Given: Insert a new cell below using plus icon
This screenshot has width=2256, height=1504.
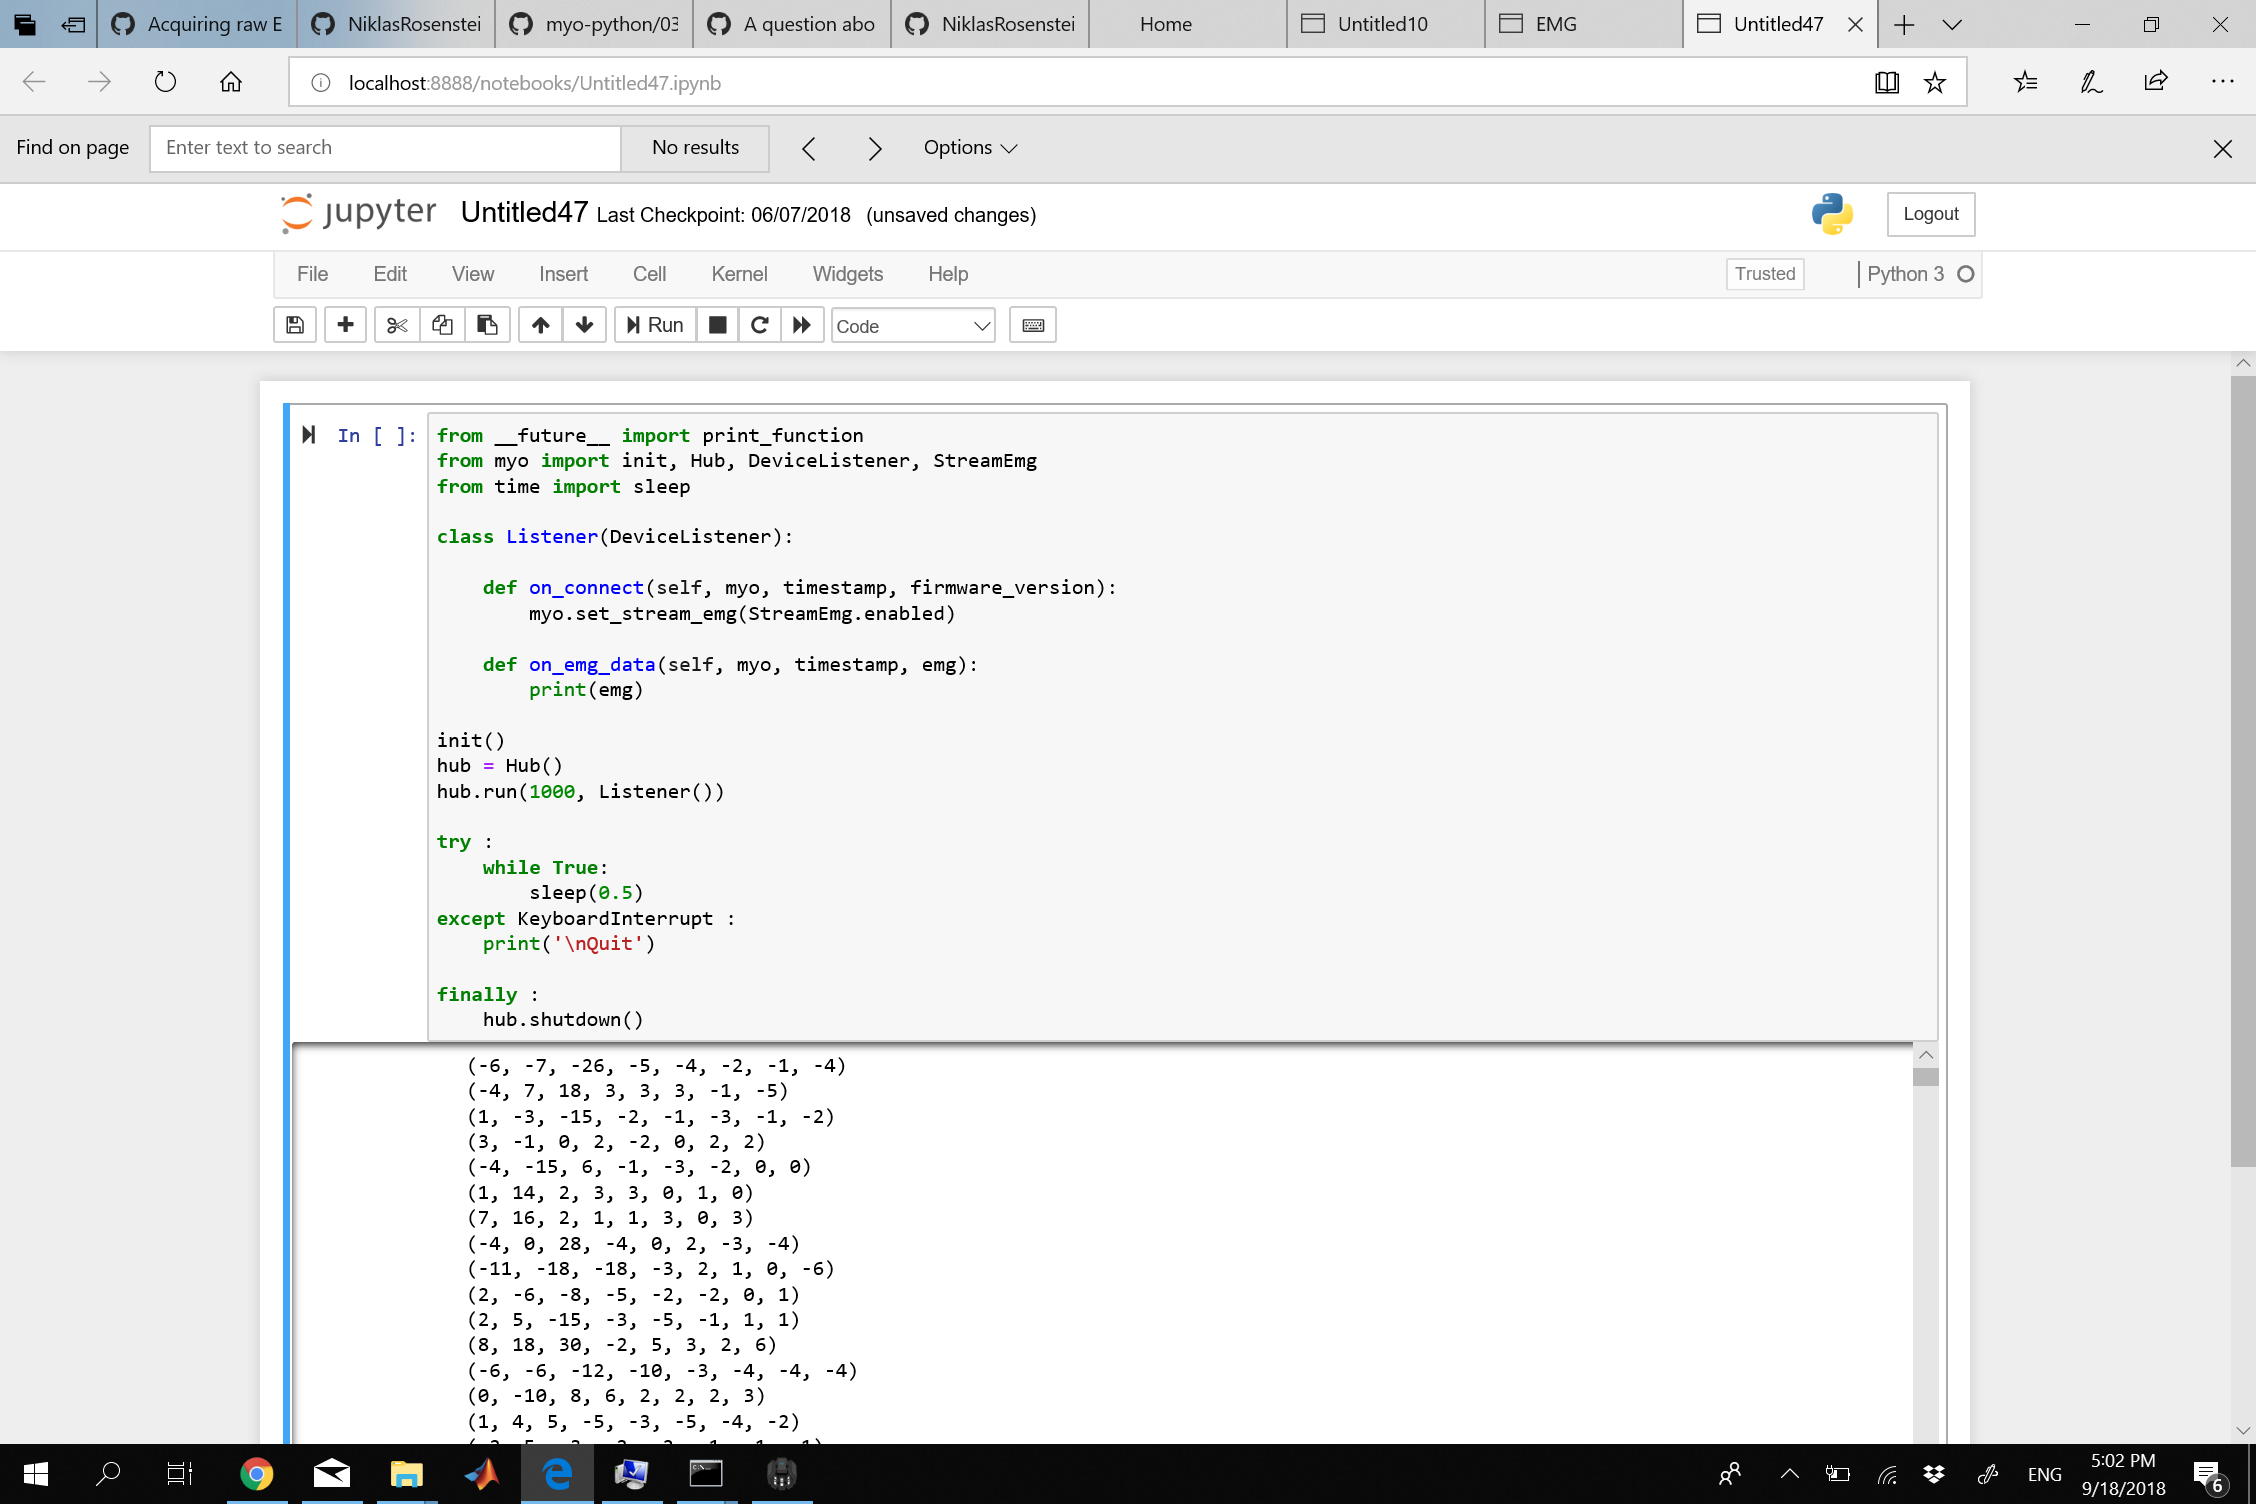Looking at the screenshot, I should 345,324.
